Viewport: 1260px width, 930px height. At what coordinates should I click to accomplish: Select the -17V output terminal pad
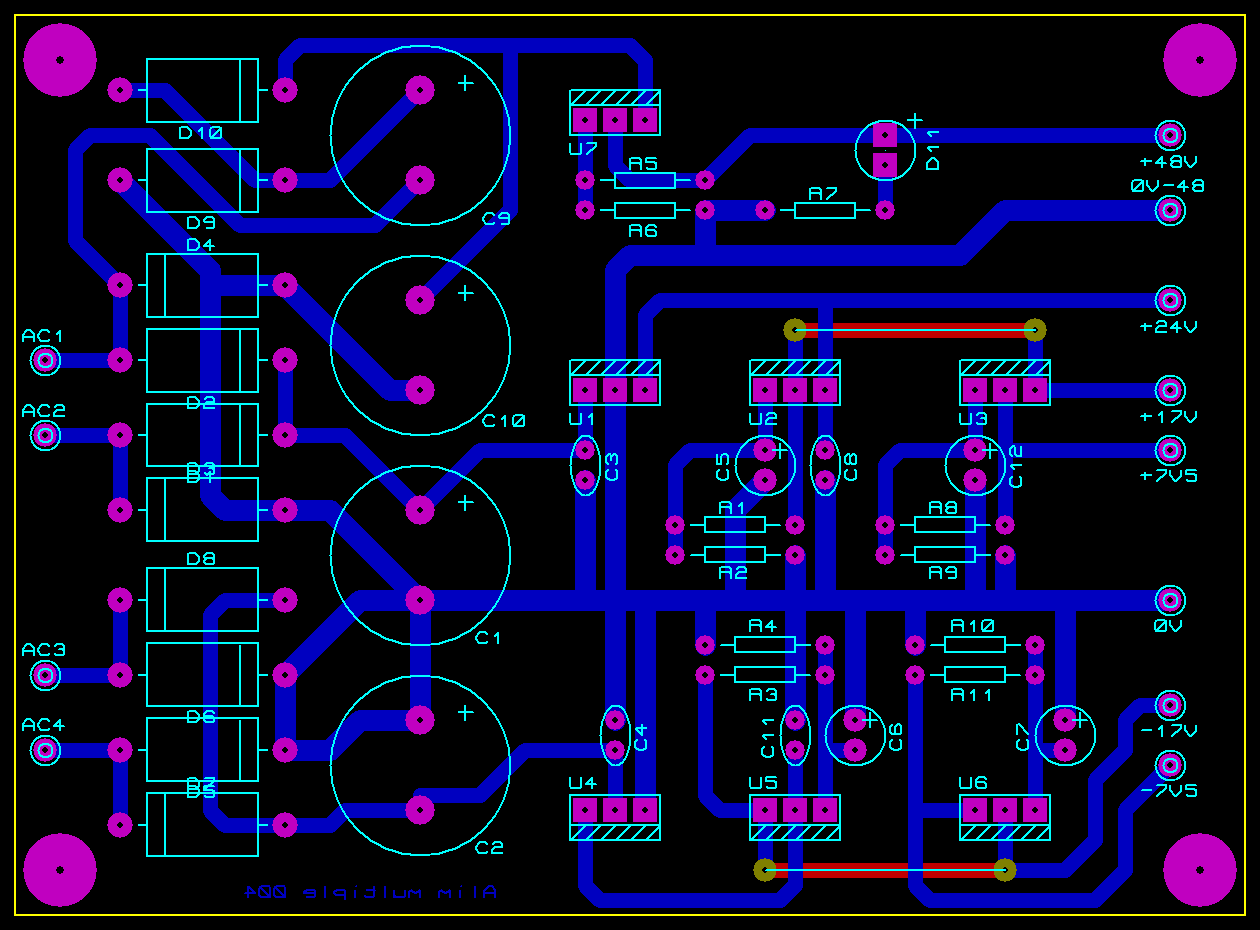pos(1170,705)
